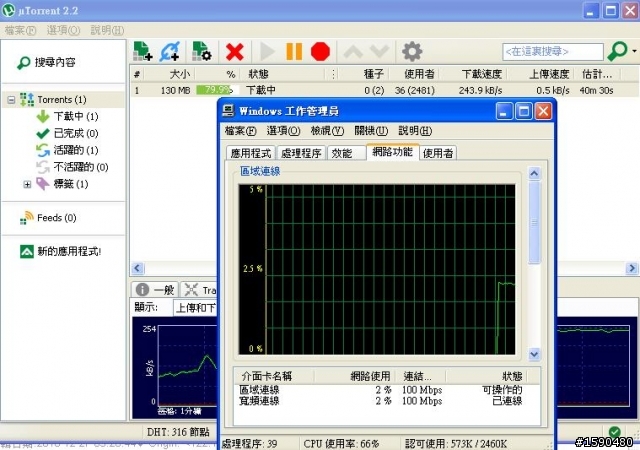Screen dimensions: 640x450
Task: Sort torrent list by 大小 column
Action: tap(170, 74)
